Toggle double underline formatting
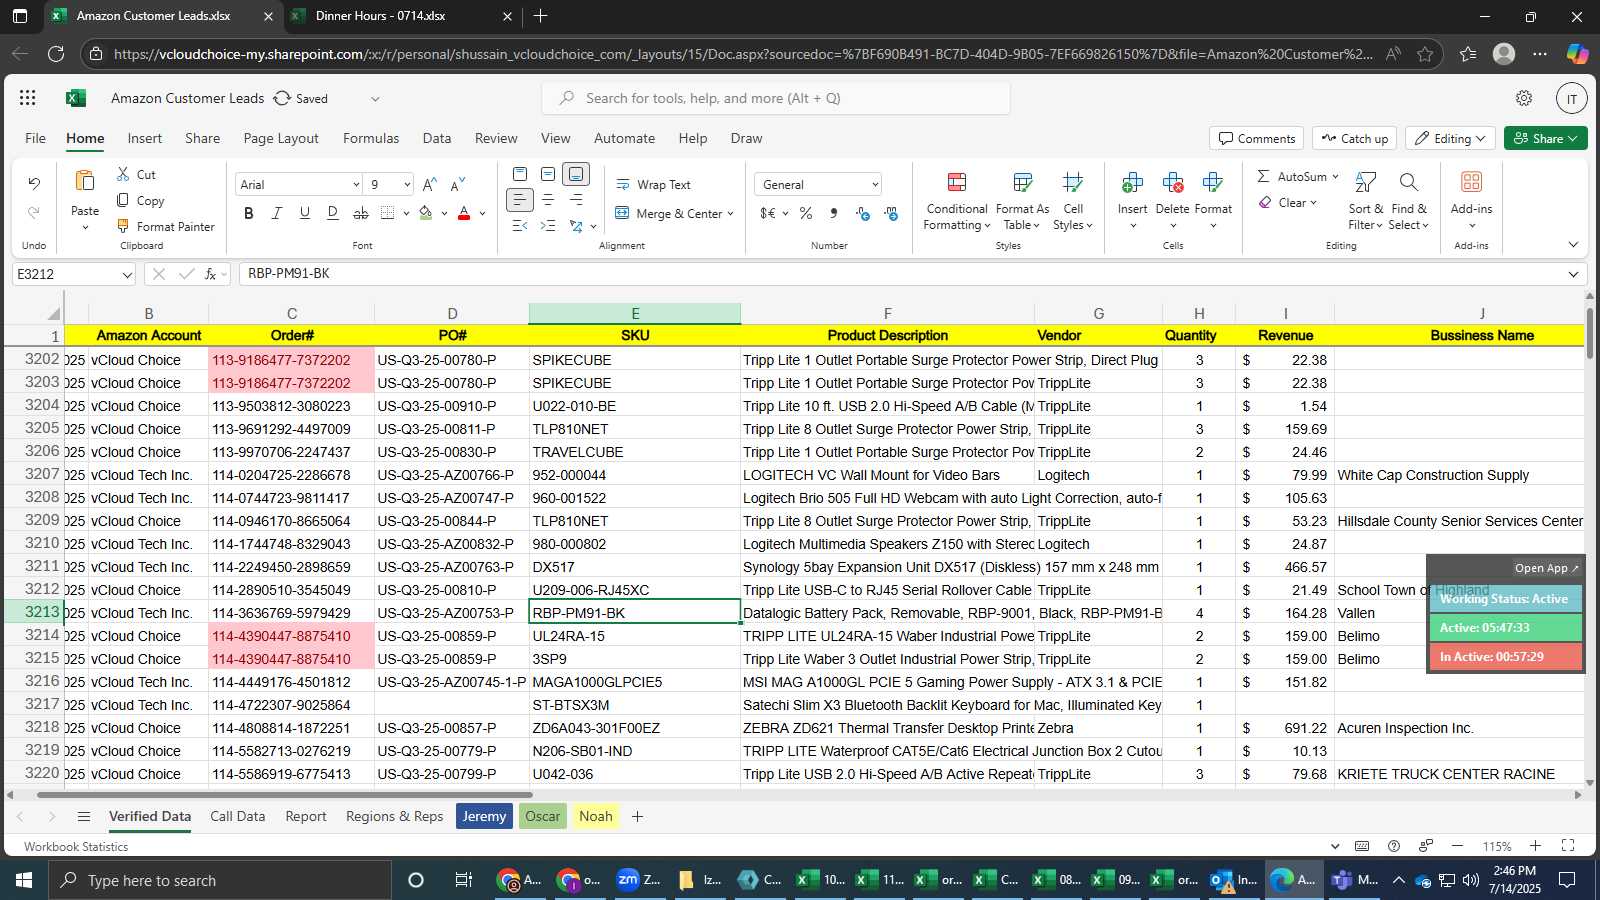The image size is (1600, 900). (x=333, y=213)
